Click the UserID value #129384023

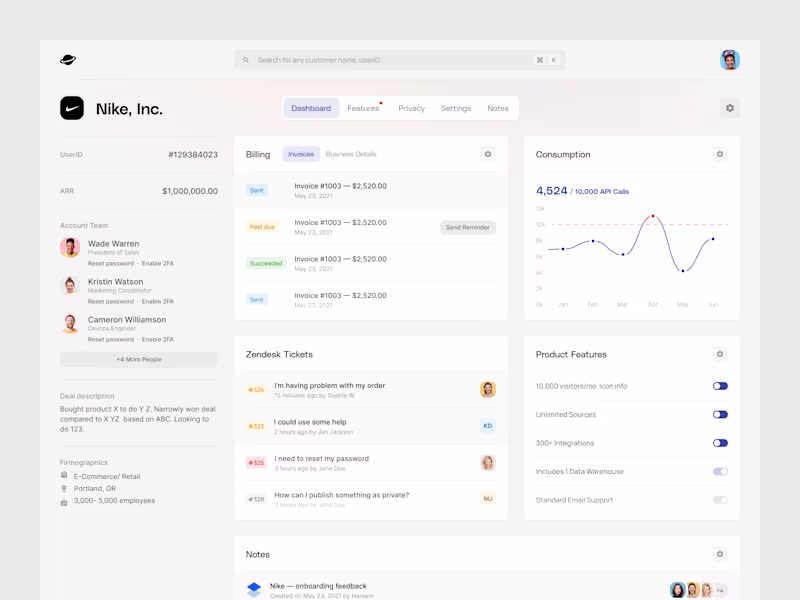tap(193, 155)
